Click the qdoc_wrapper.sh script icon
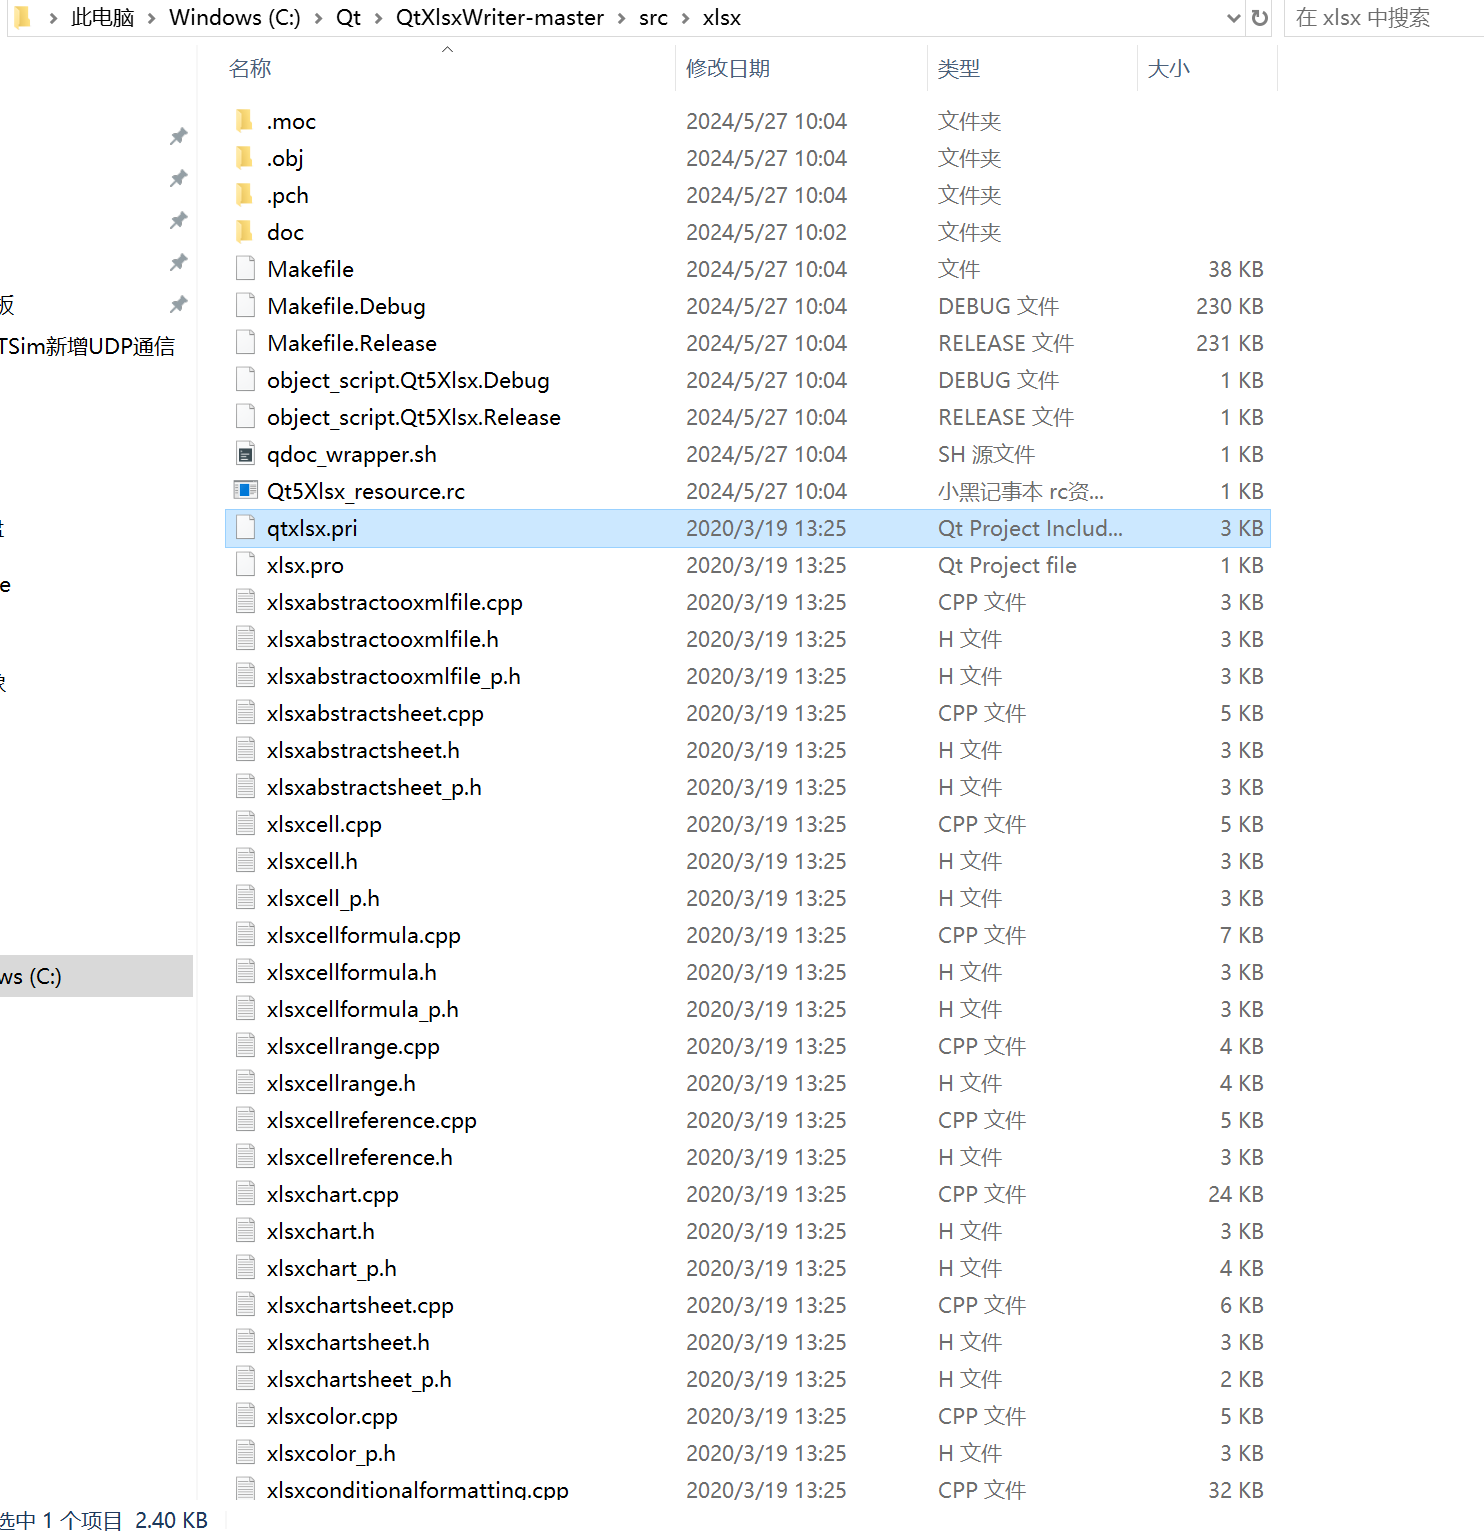 245,454
